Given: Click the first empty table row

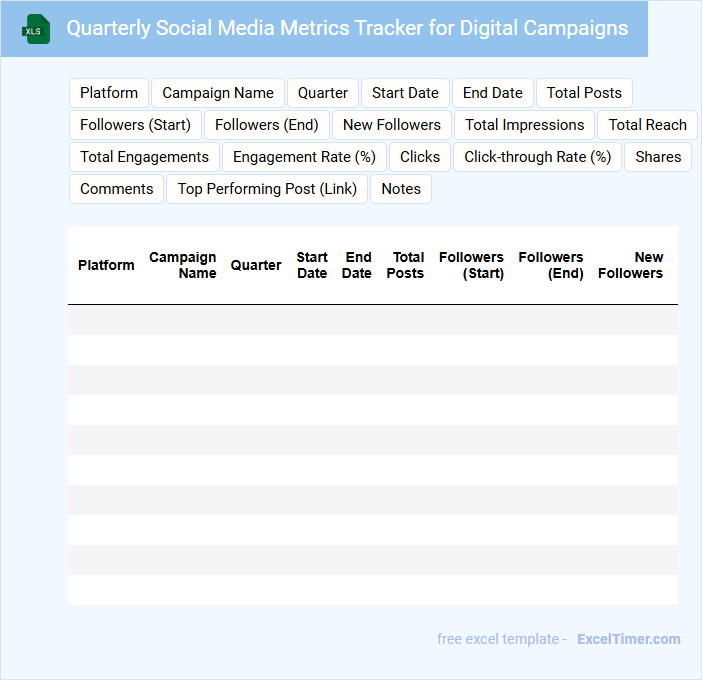Looking at the screenshot, I should pos(372,320).
